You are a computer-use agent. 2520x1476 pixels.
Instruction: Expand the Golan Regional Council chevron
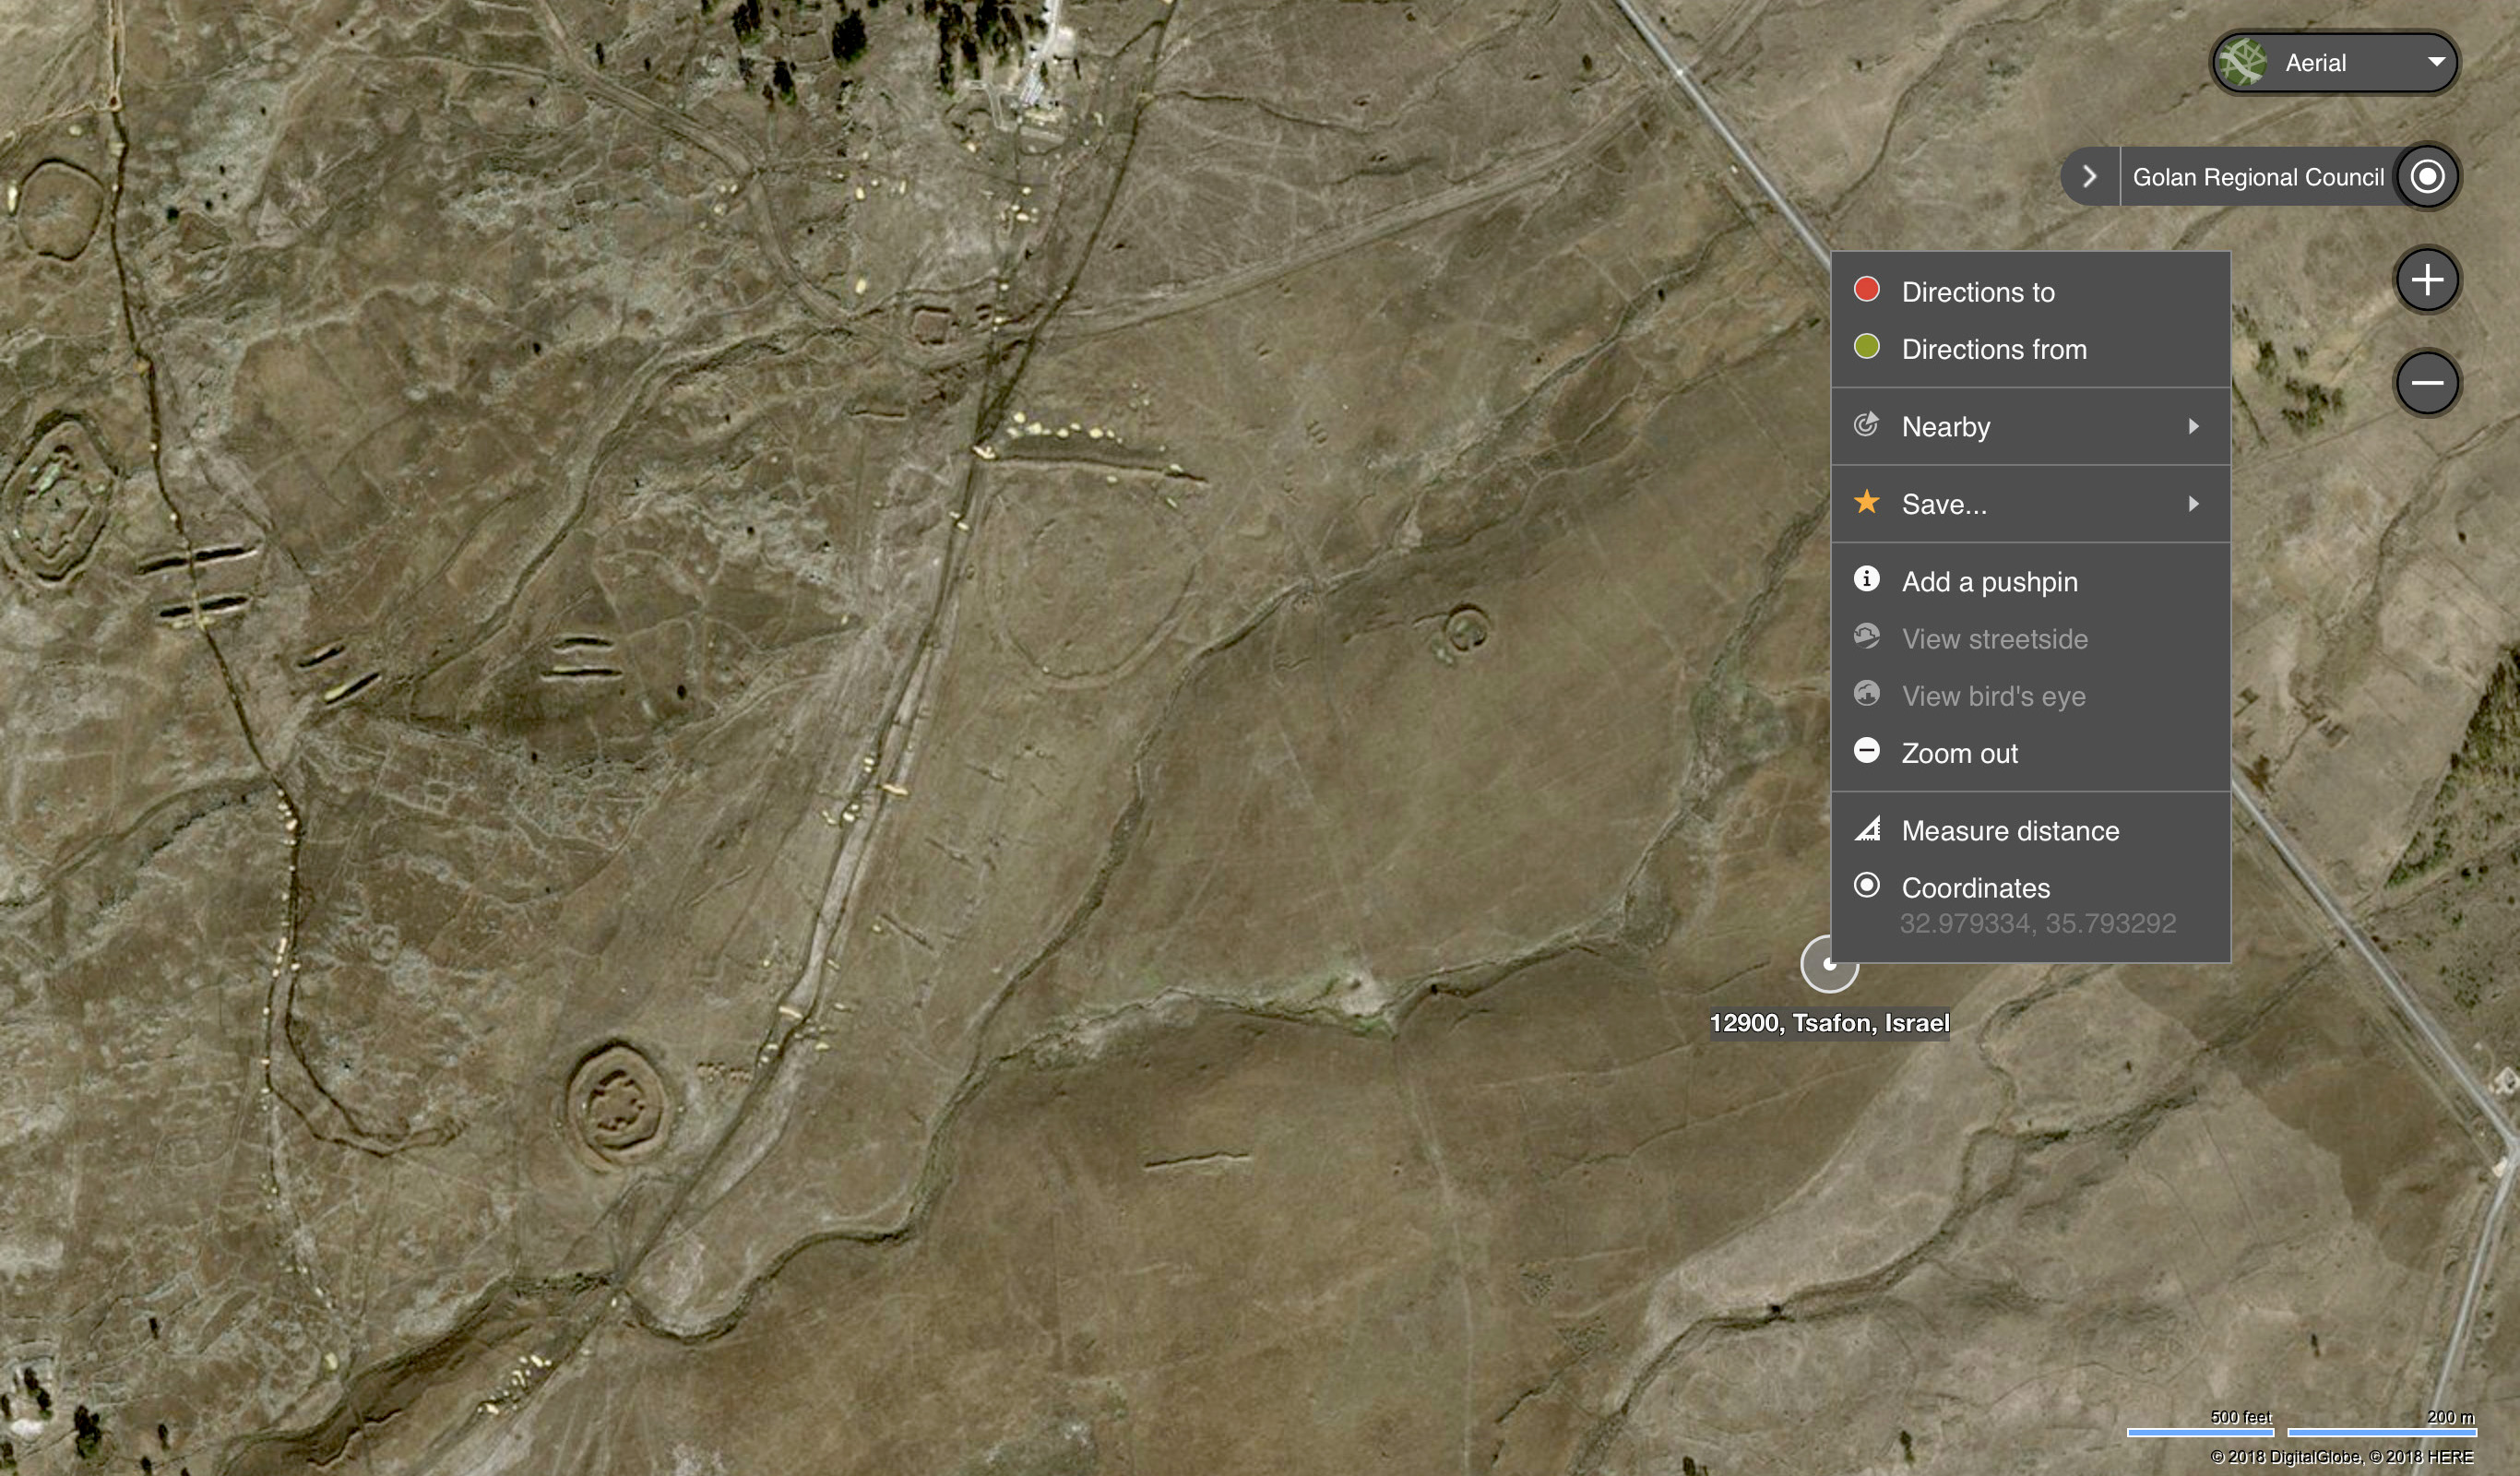coord(2089,177)
